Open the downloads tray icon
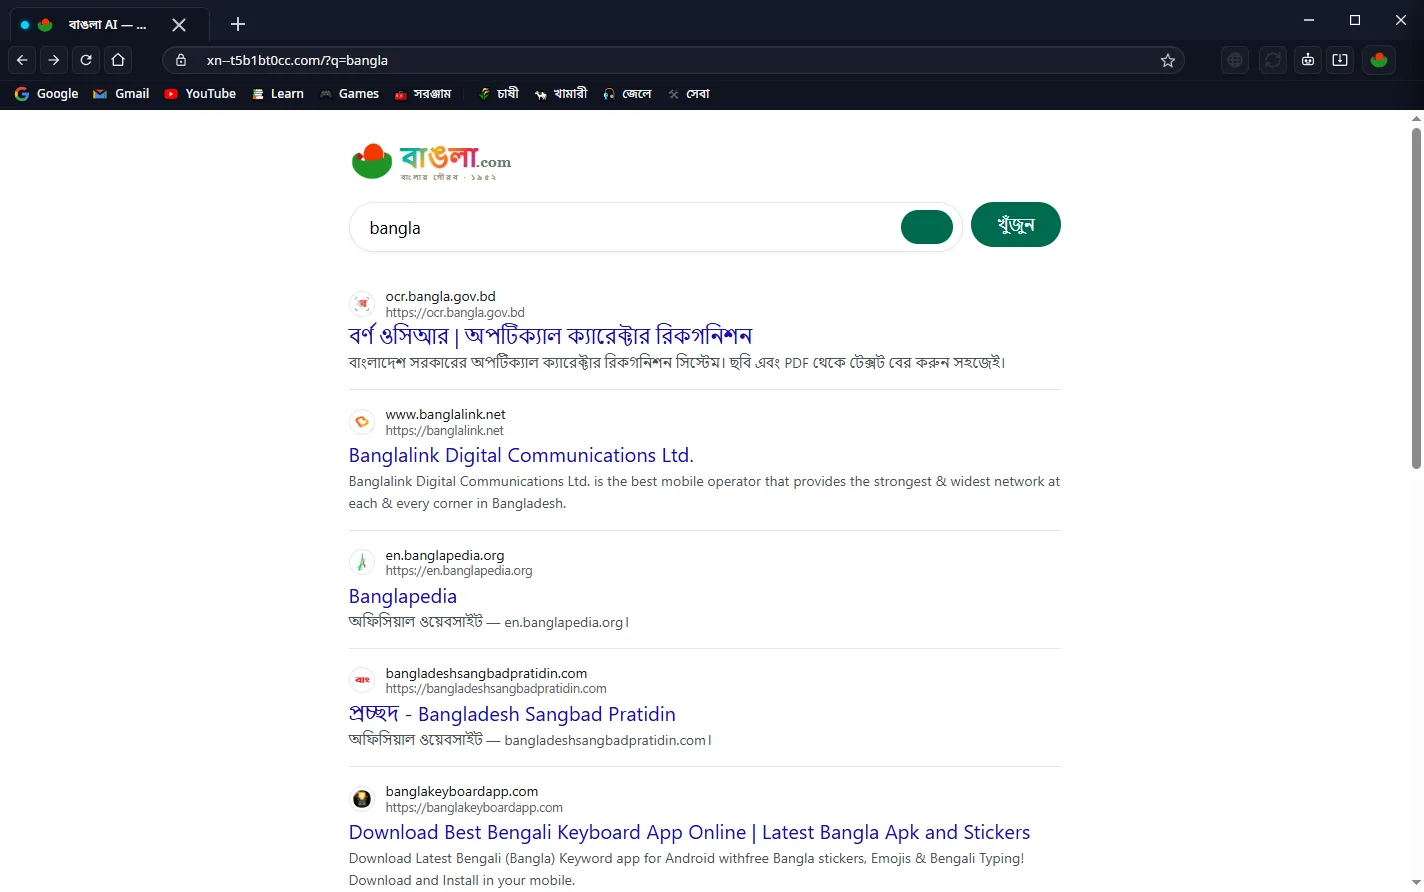Viewport: 1424px width, 892px height. coord(1340,60)
